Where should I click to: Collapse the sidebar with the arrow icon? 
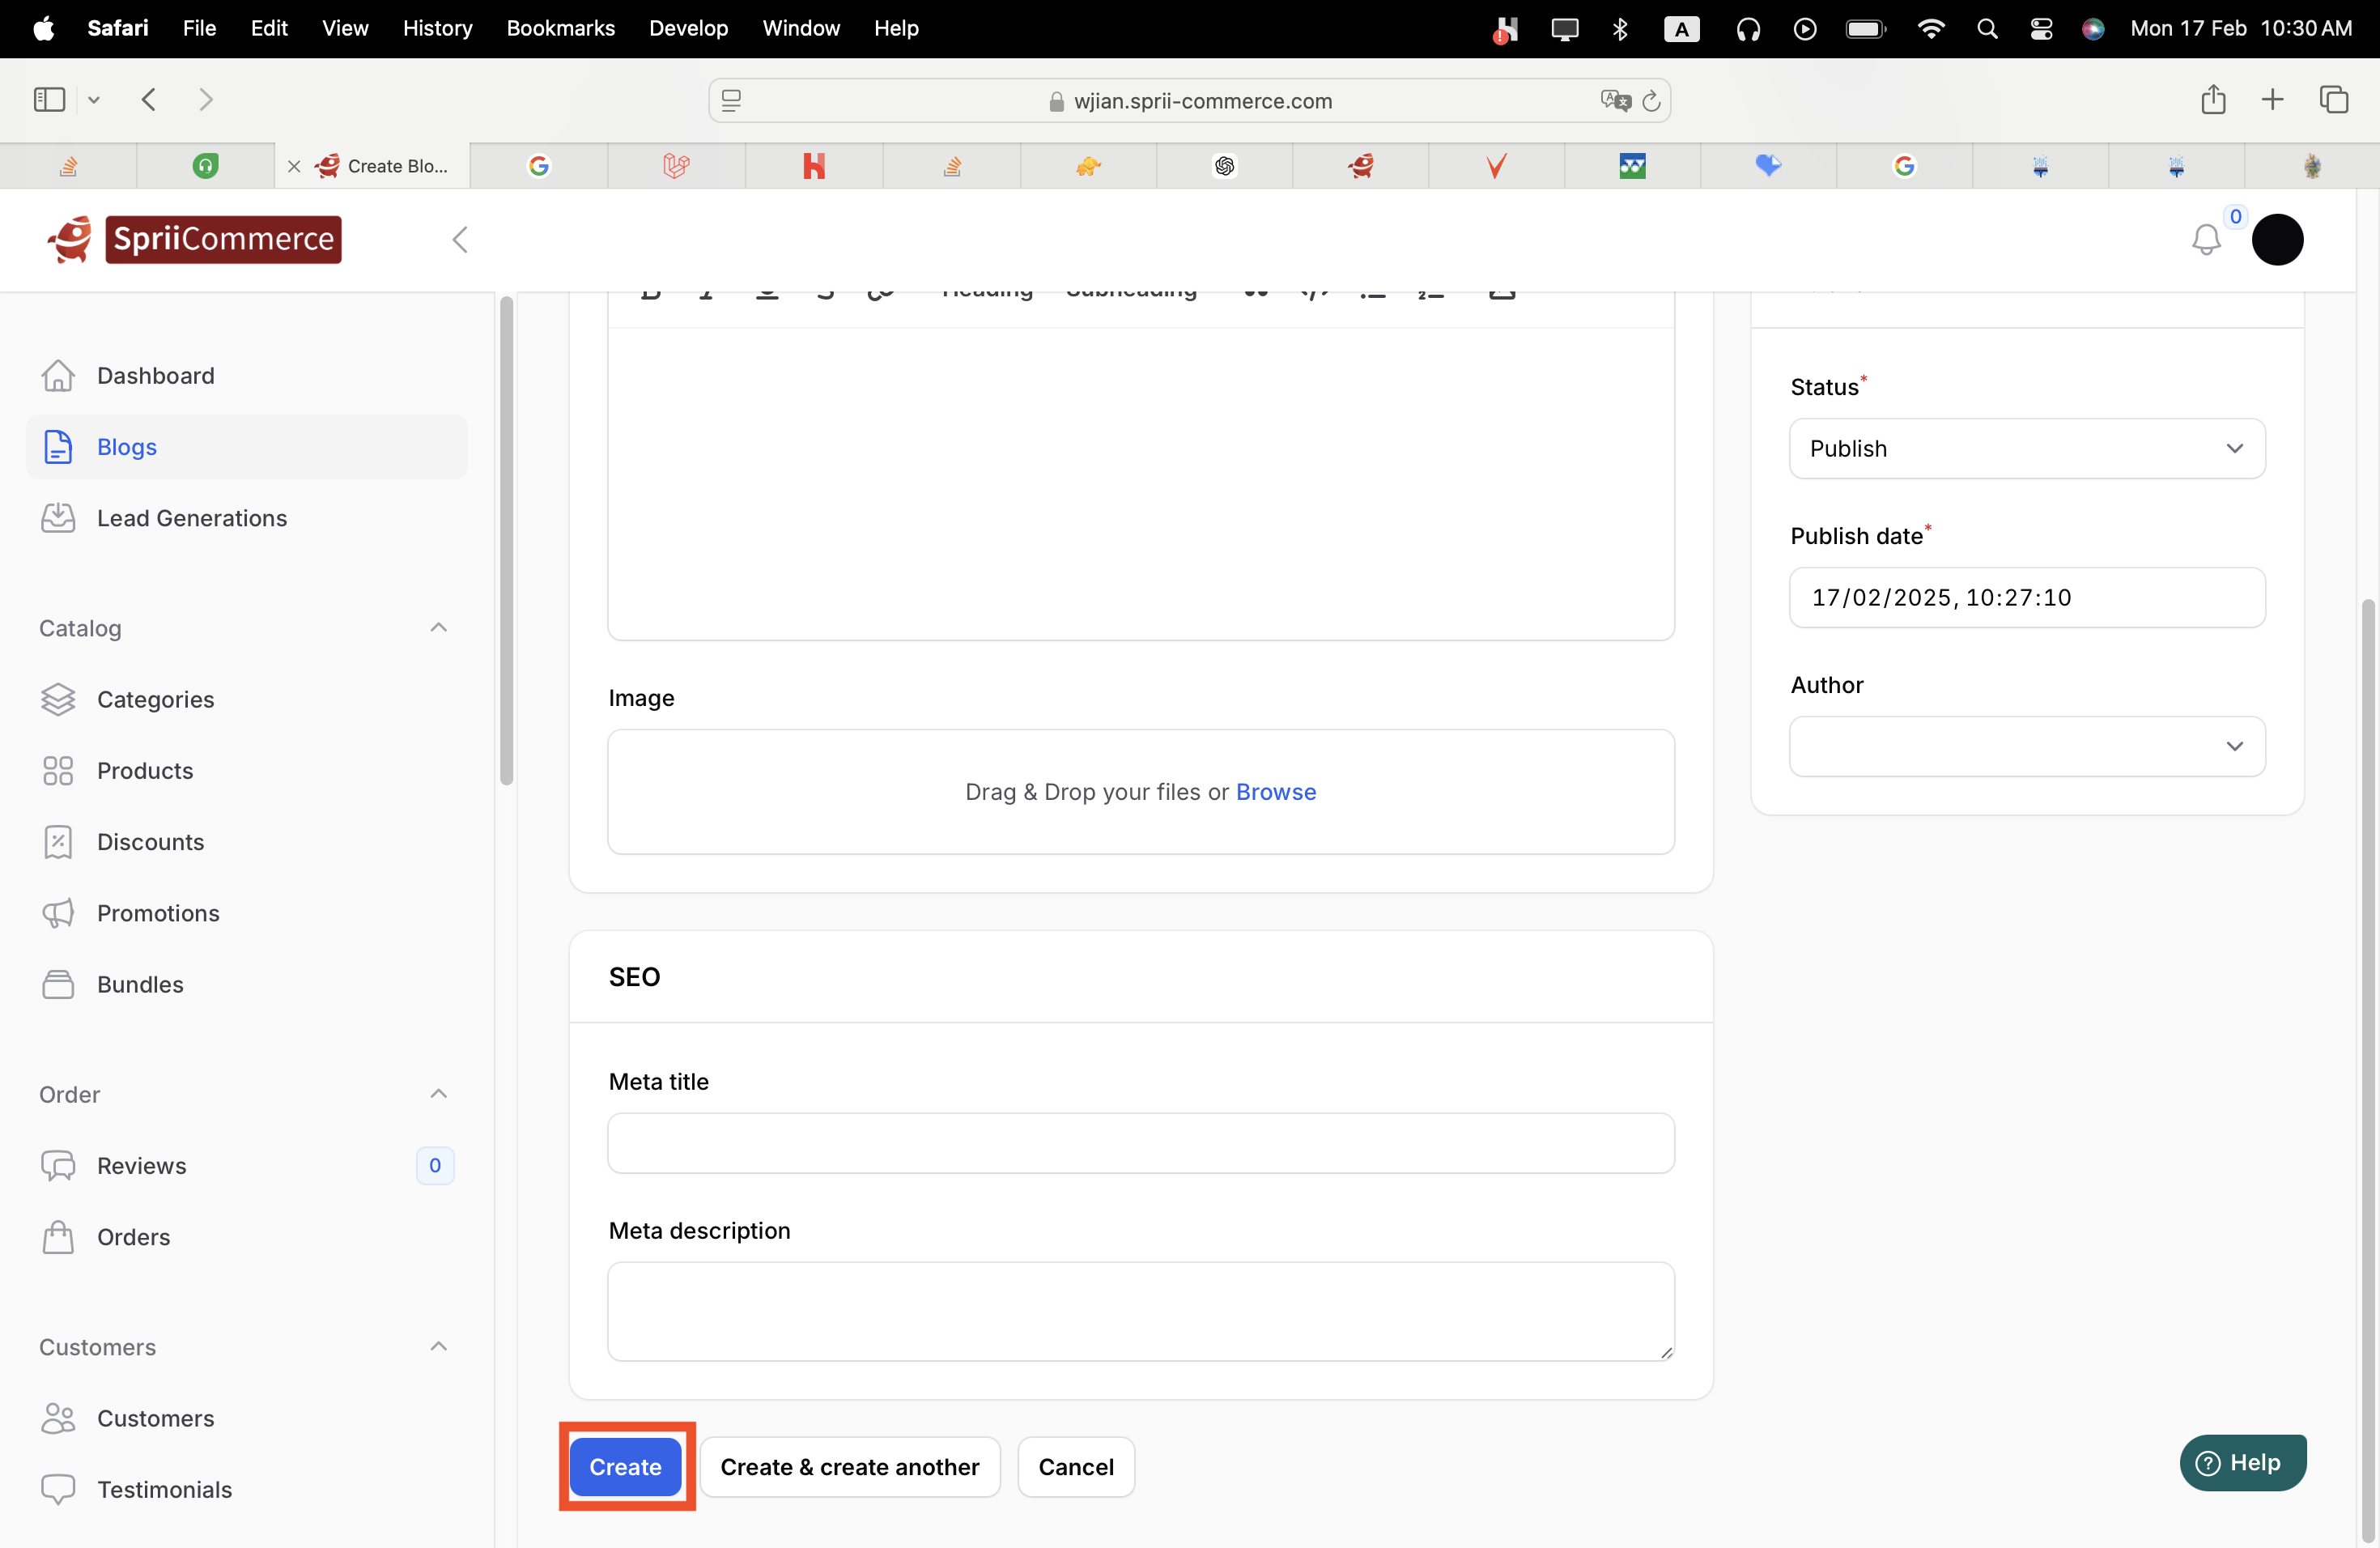tap(460, 240)
